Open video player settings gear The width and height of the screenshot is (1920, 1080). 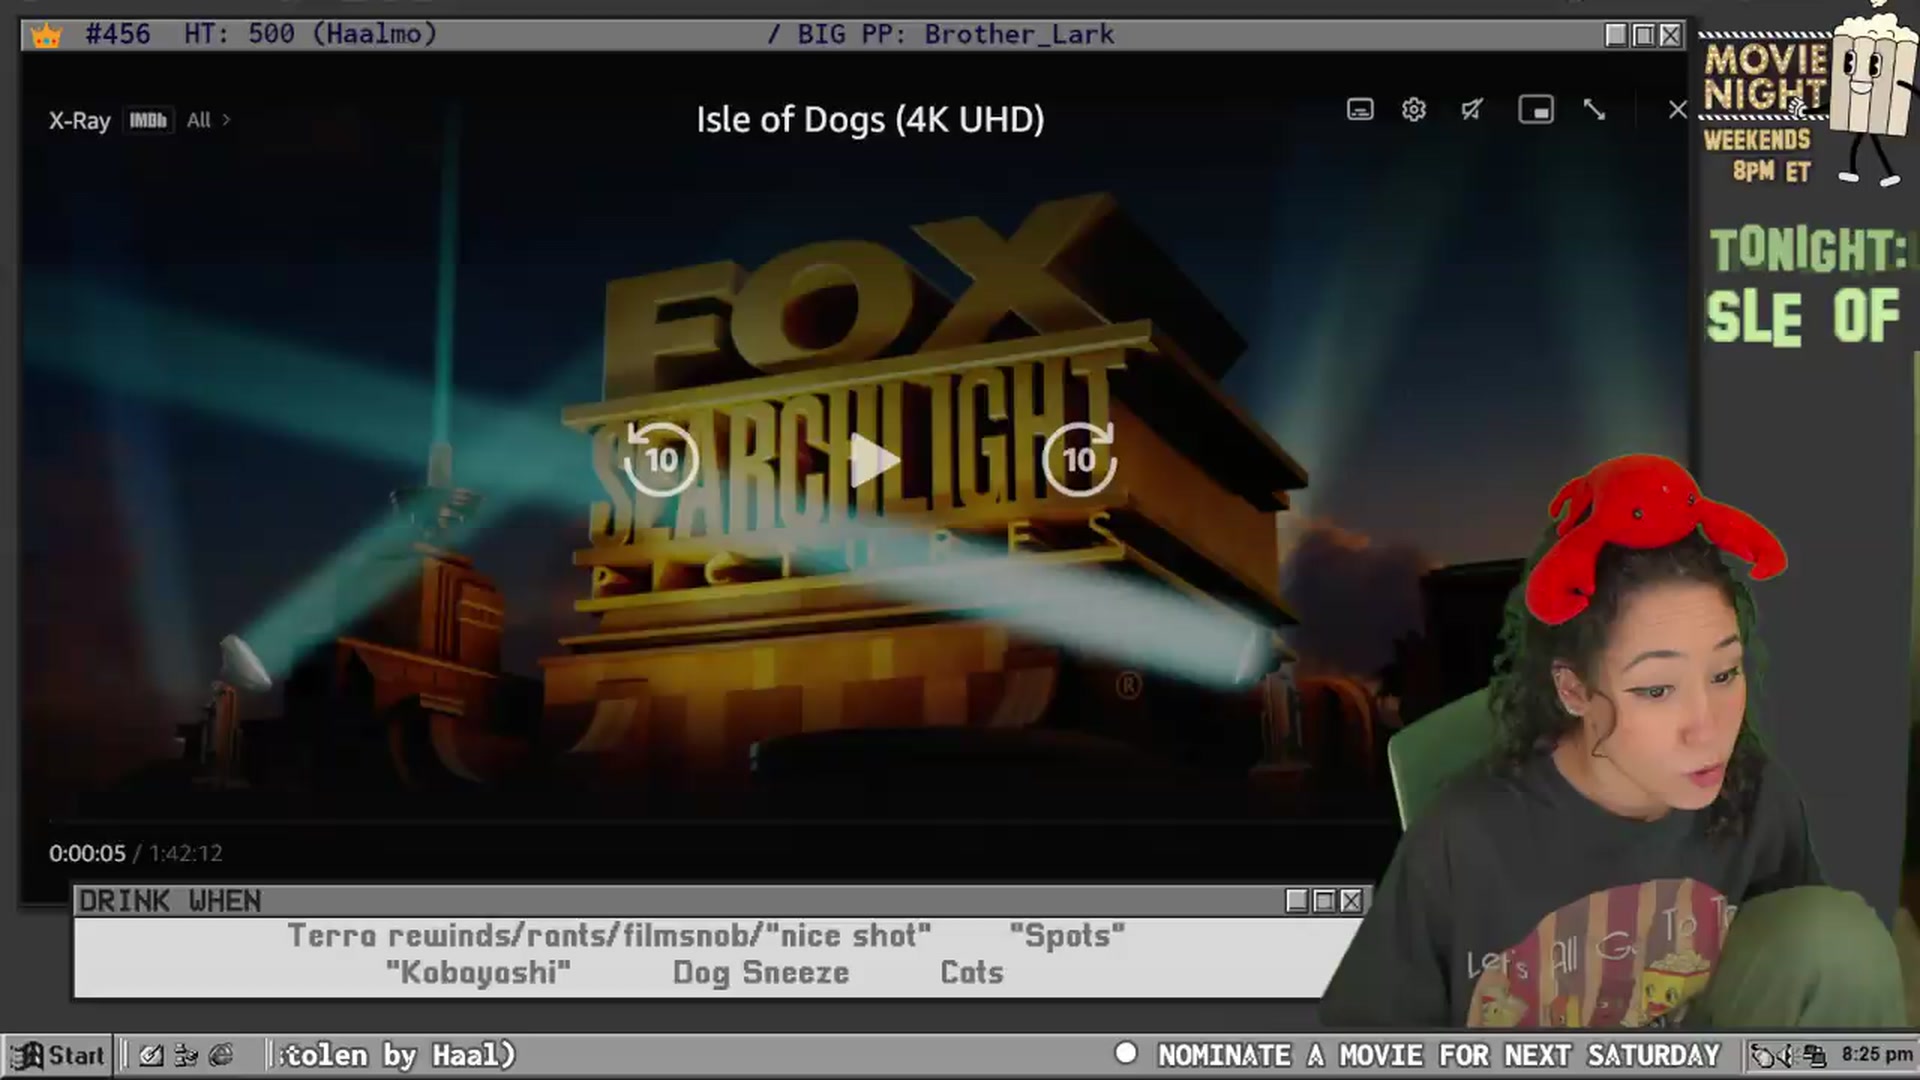(x=1413, y=109)
